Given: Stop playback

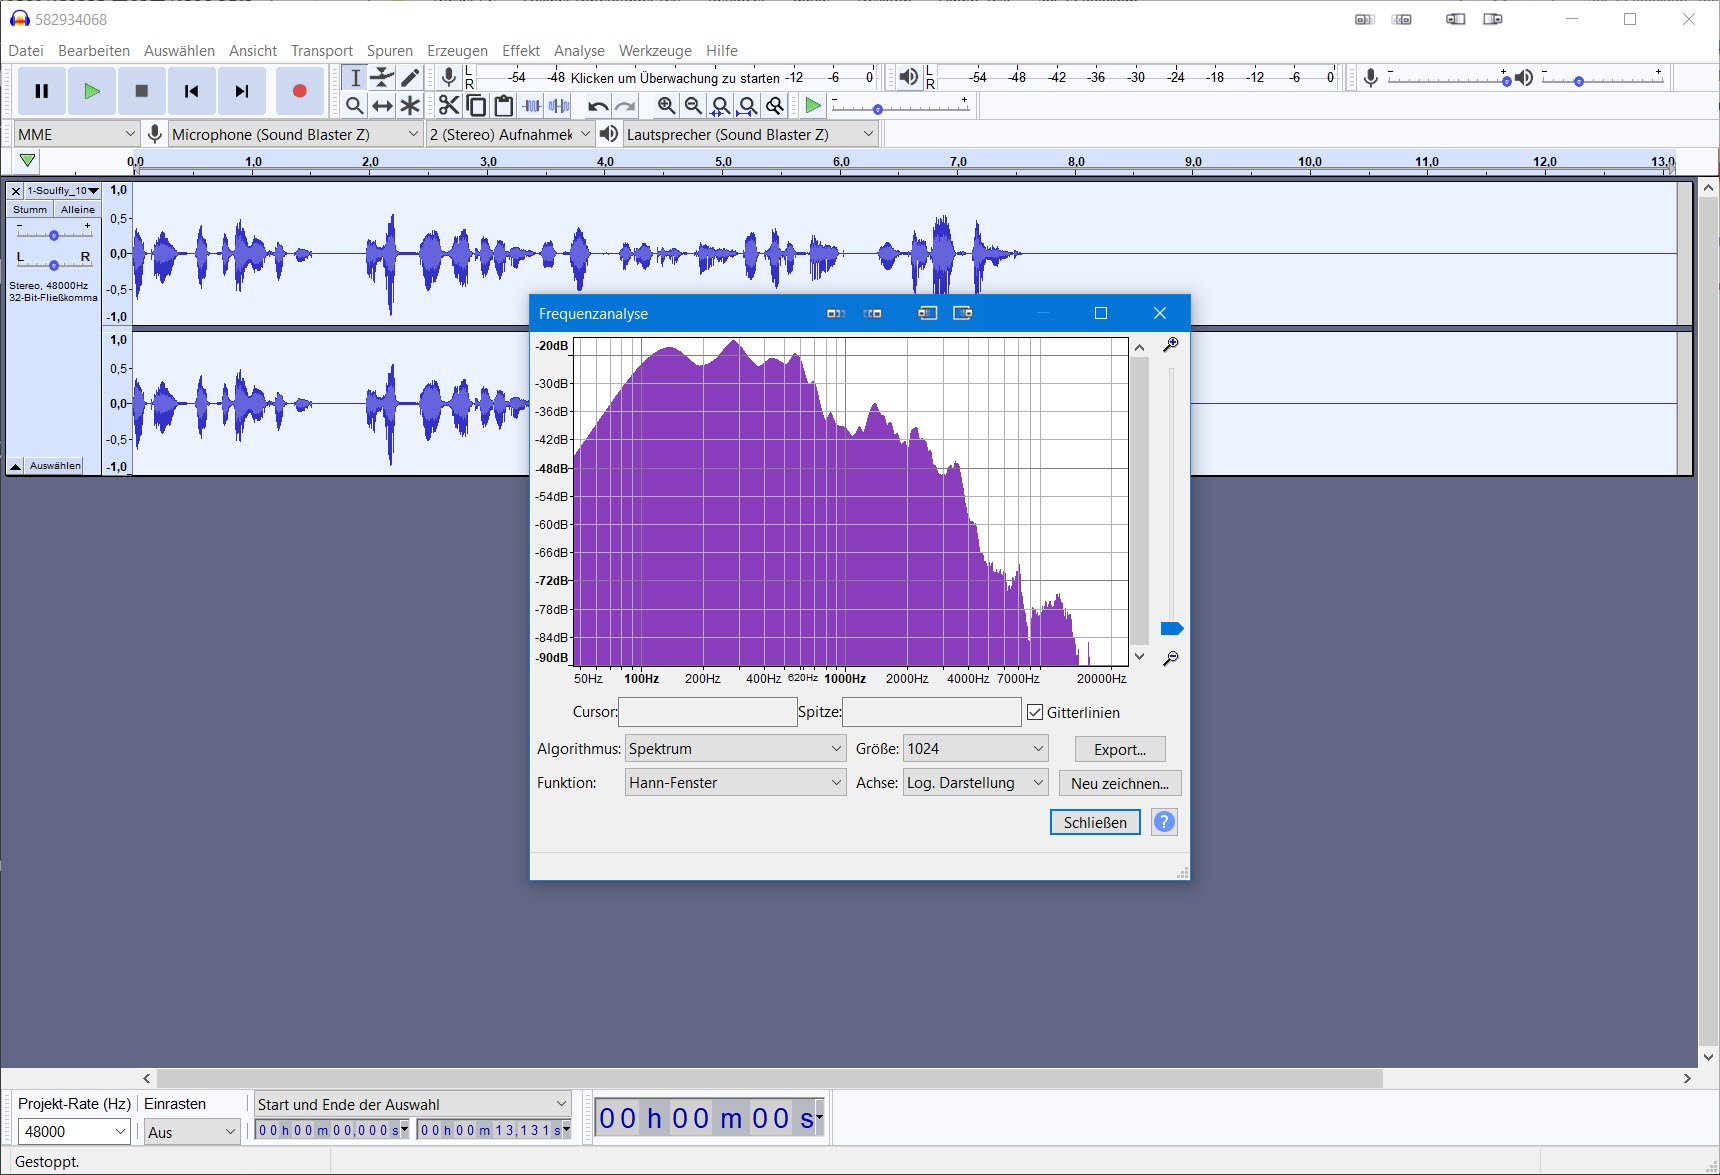Looking at the screenshot, I should [x=142, y=91].
